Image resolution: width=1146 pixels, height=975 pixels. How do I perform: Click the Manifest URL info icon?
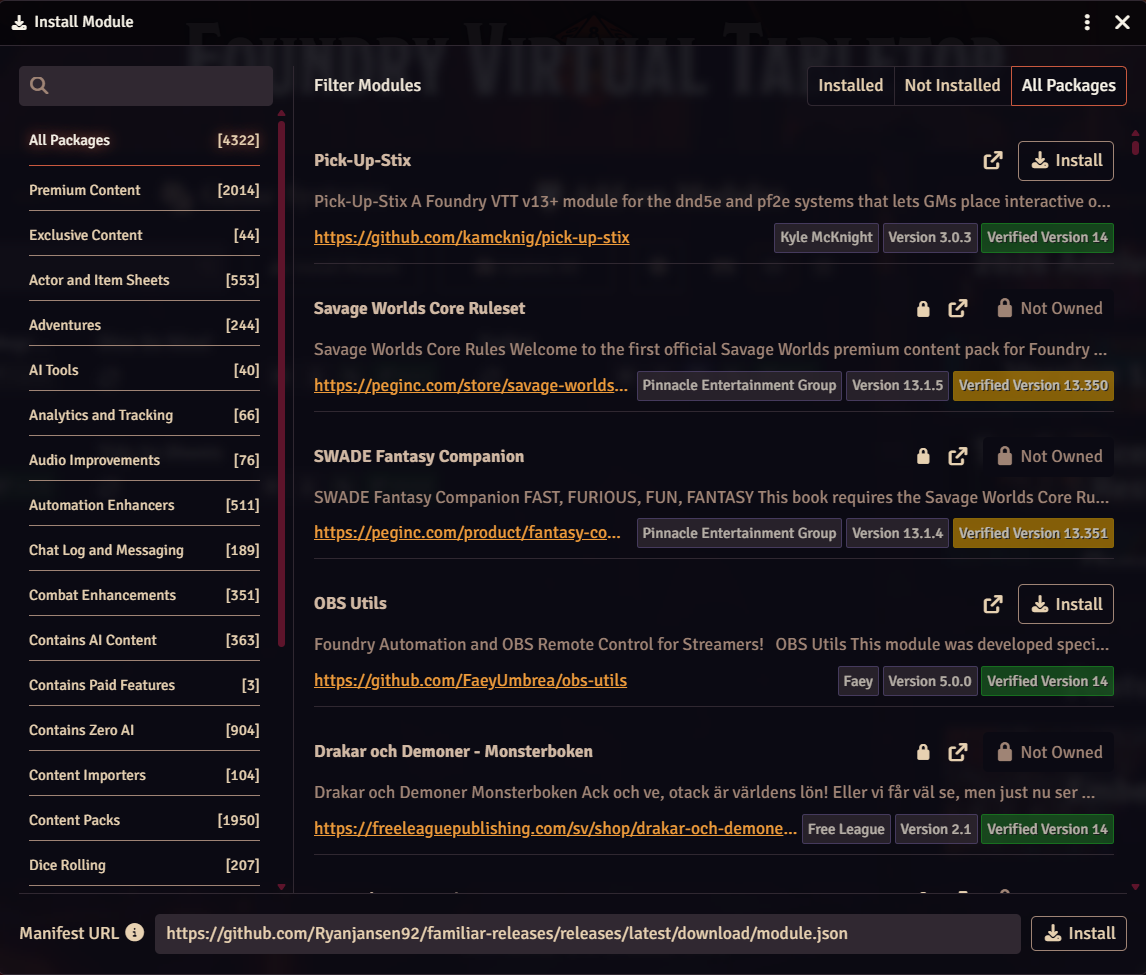tap(134, 933)
